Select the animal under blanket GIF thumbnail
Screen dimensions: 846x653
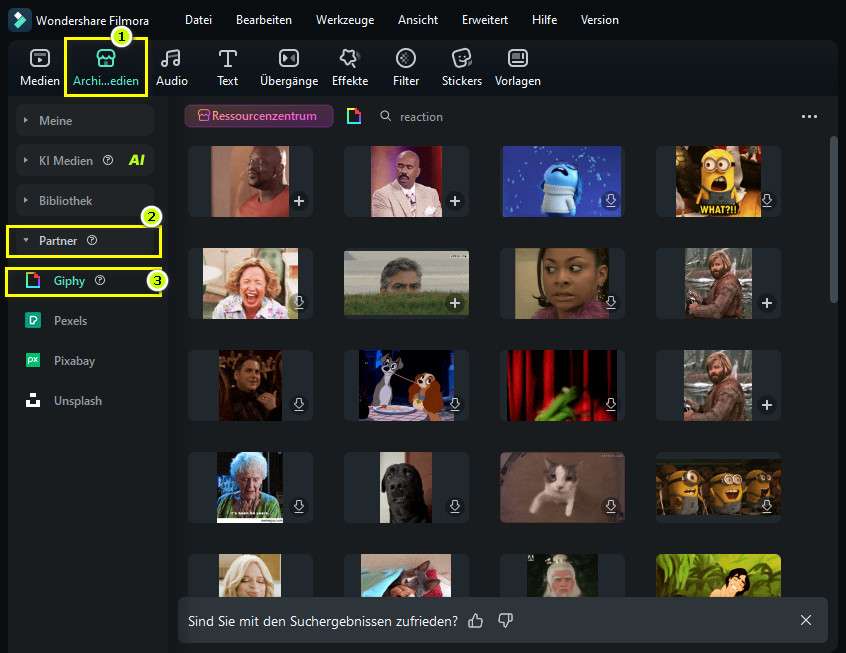pyautogui.click(x=406, y=575)
